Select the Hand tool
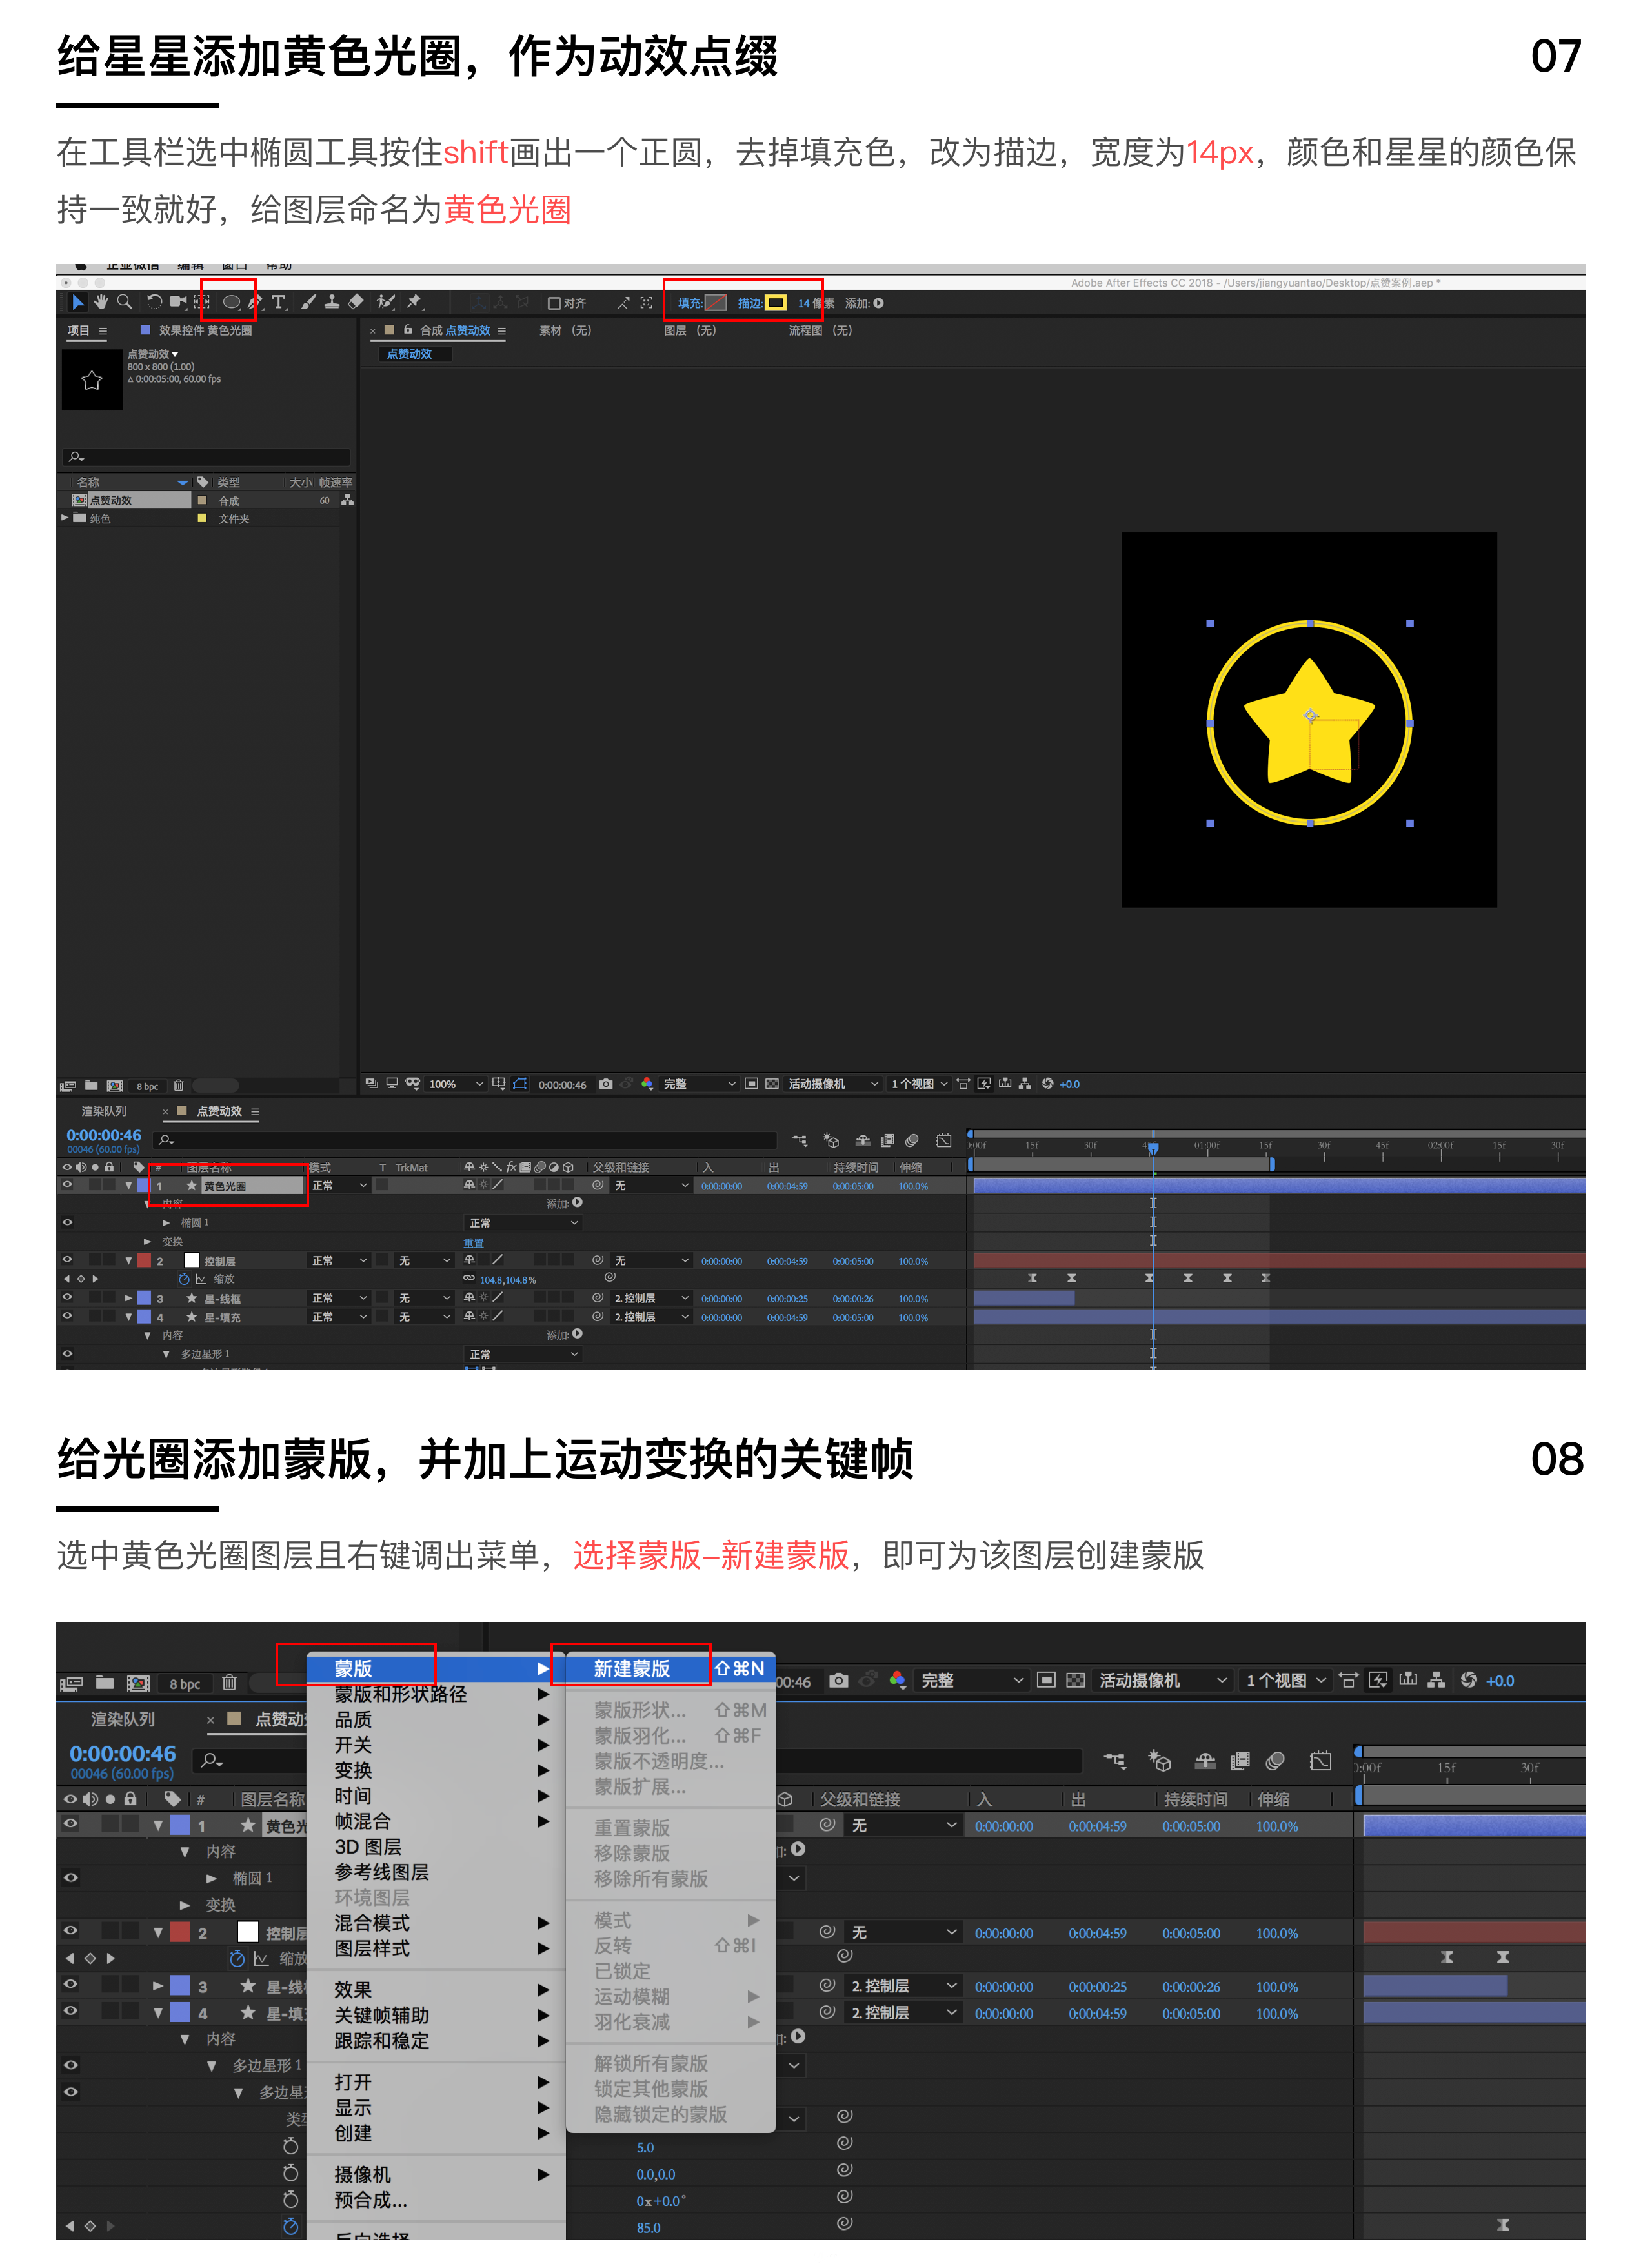The height and width of the screenshot is (2266, 1652). (x=100, y=302)
